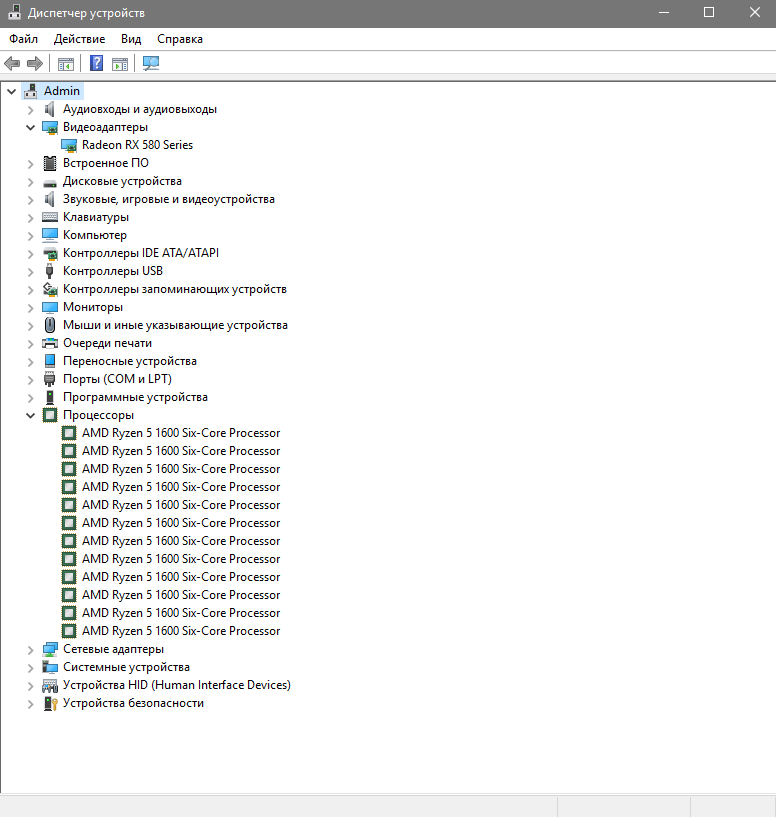Click the Мониторы monitor icon
Image resolution: width=776 pixels, height=817 pixels.
pos(50,307)
